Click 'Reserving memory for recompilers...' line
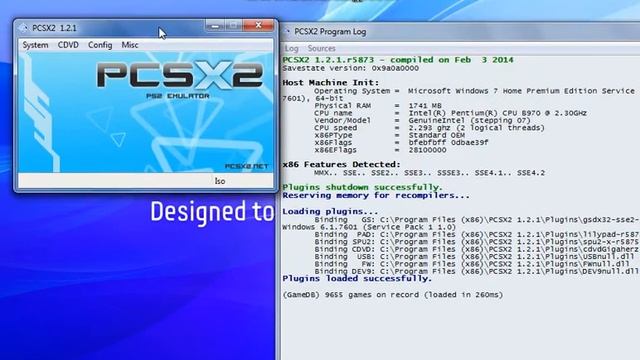 376,196
